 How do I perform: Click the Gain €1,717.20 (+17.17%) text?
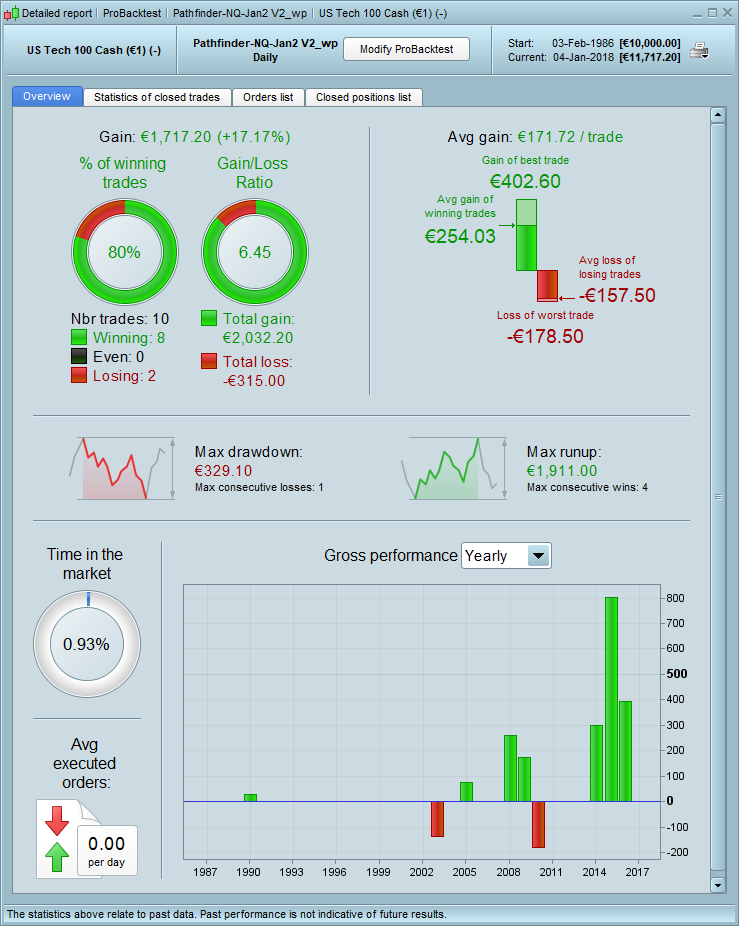[x=195, y=136]
